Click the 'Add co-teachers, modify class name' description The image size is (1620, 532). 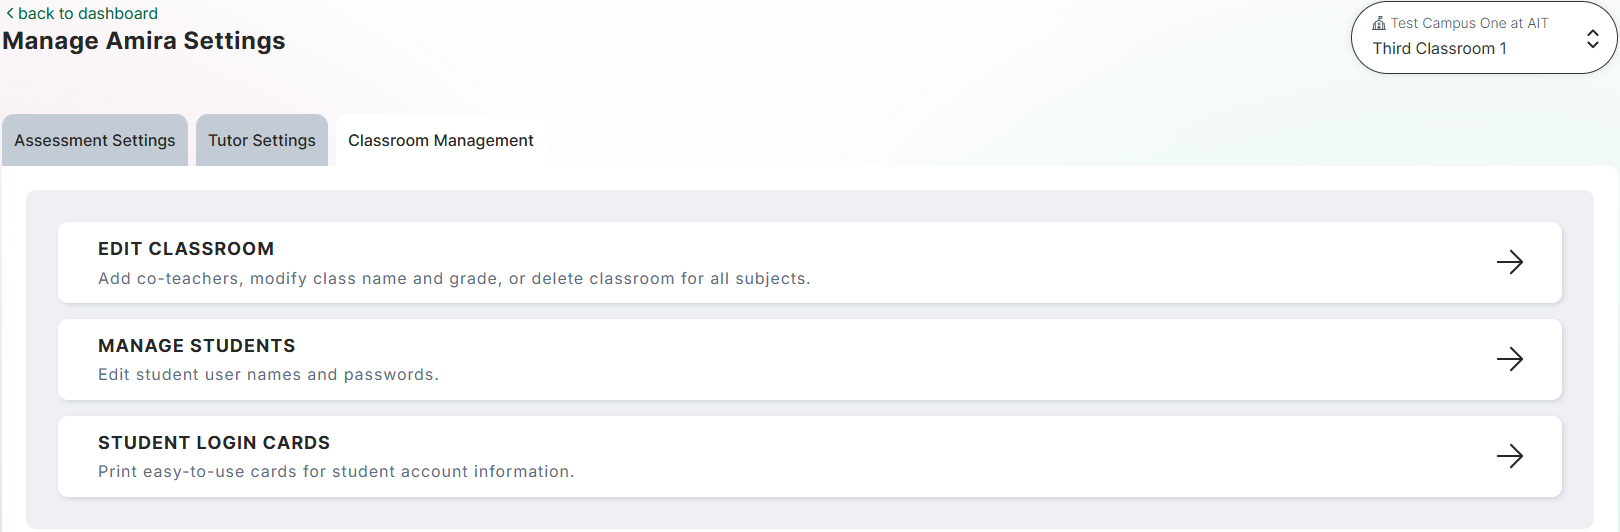(454, 279)
